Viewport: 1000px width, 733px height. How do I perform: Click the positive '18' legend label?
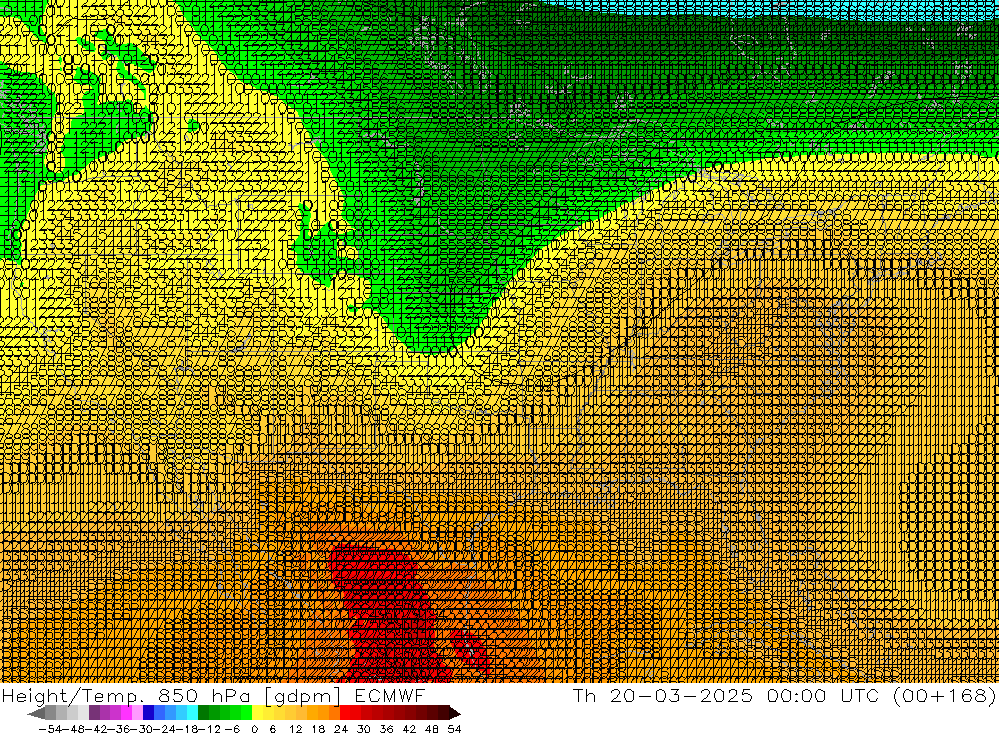tap(318, 729)
